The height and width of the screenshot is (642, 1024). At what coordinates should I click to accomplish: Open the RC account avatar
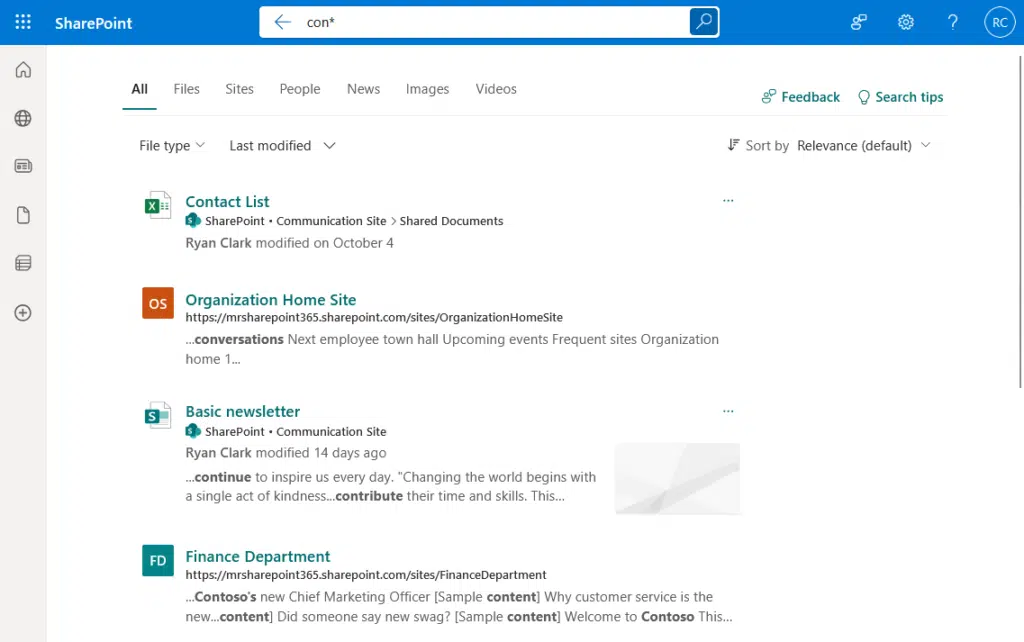pos(1000,22)
